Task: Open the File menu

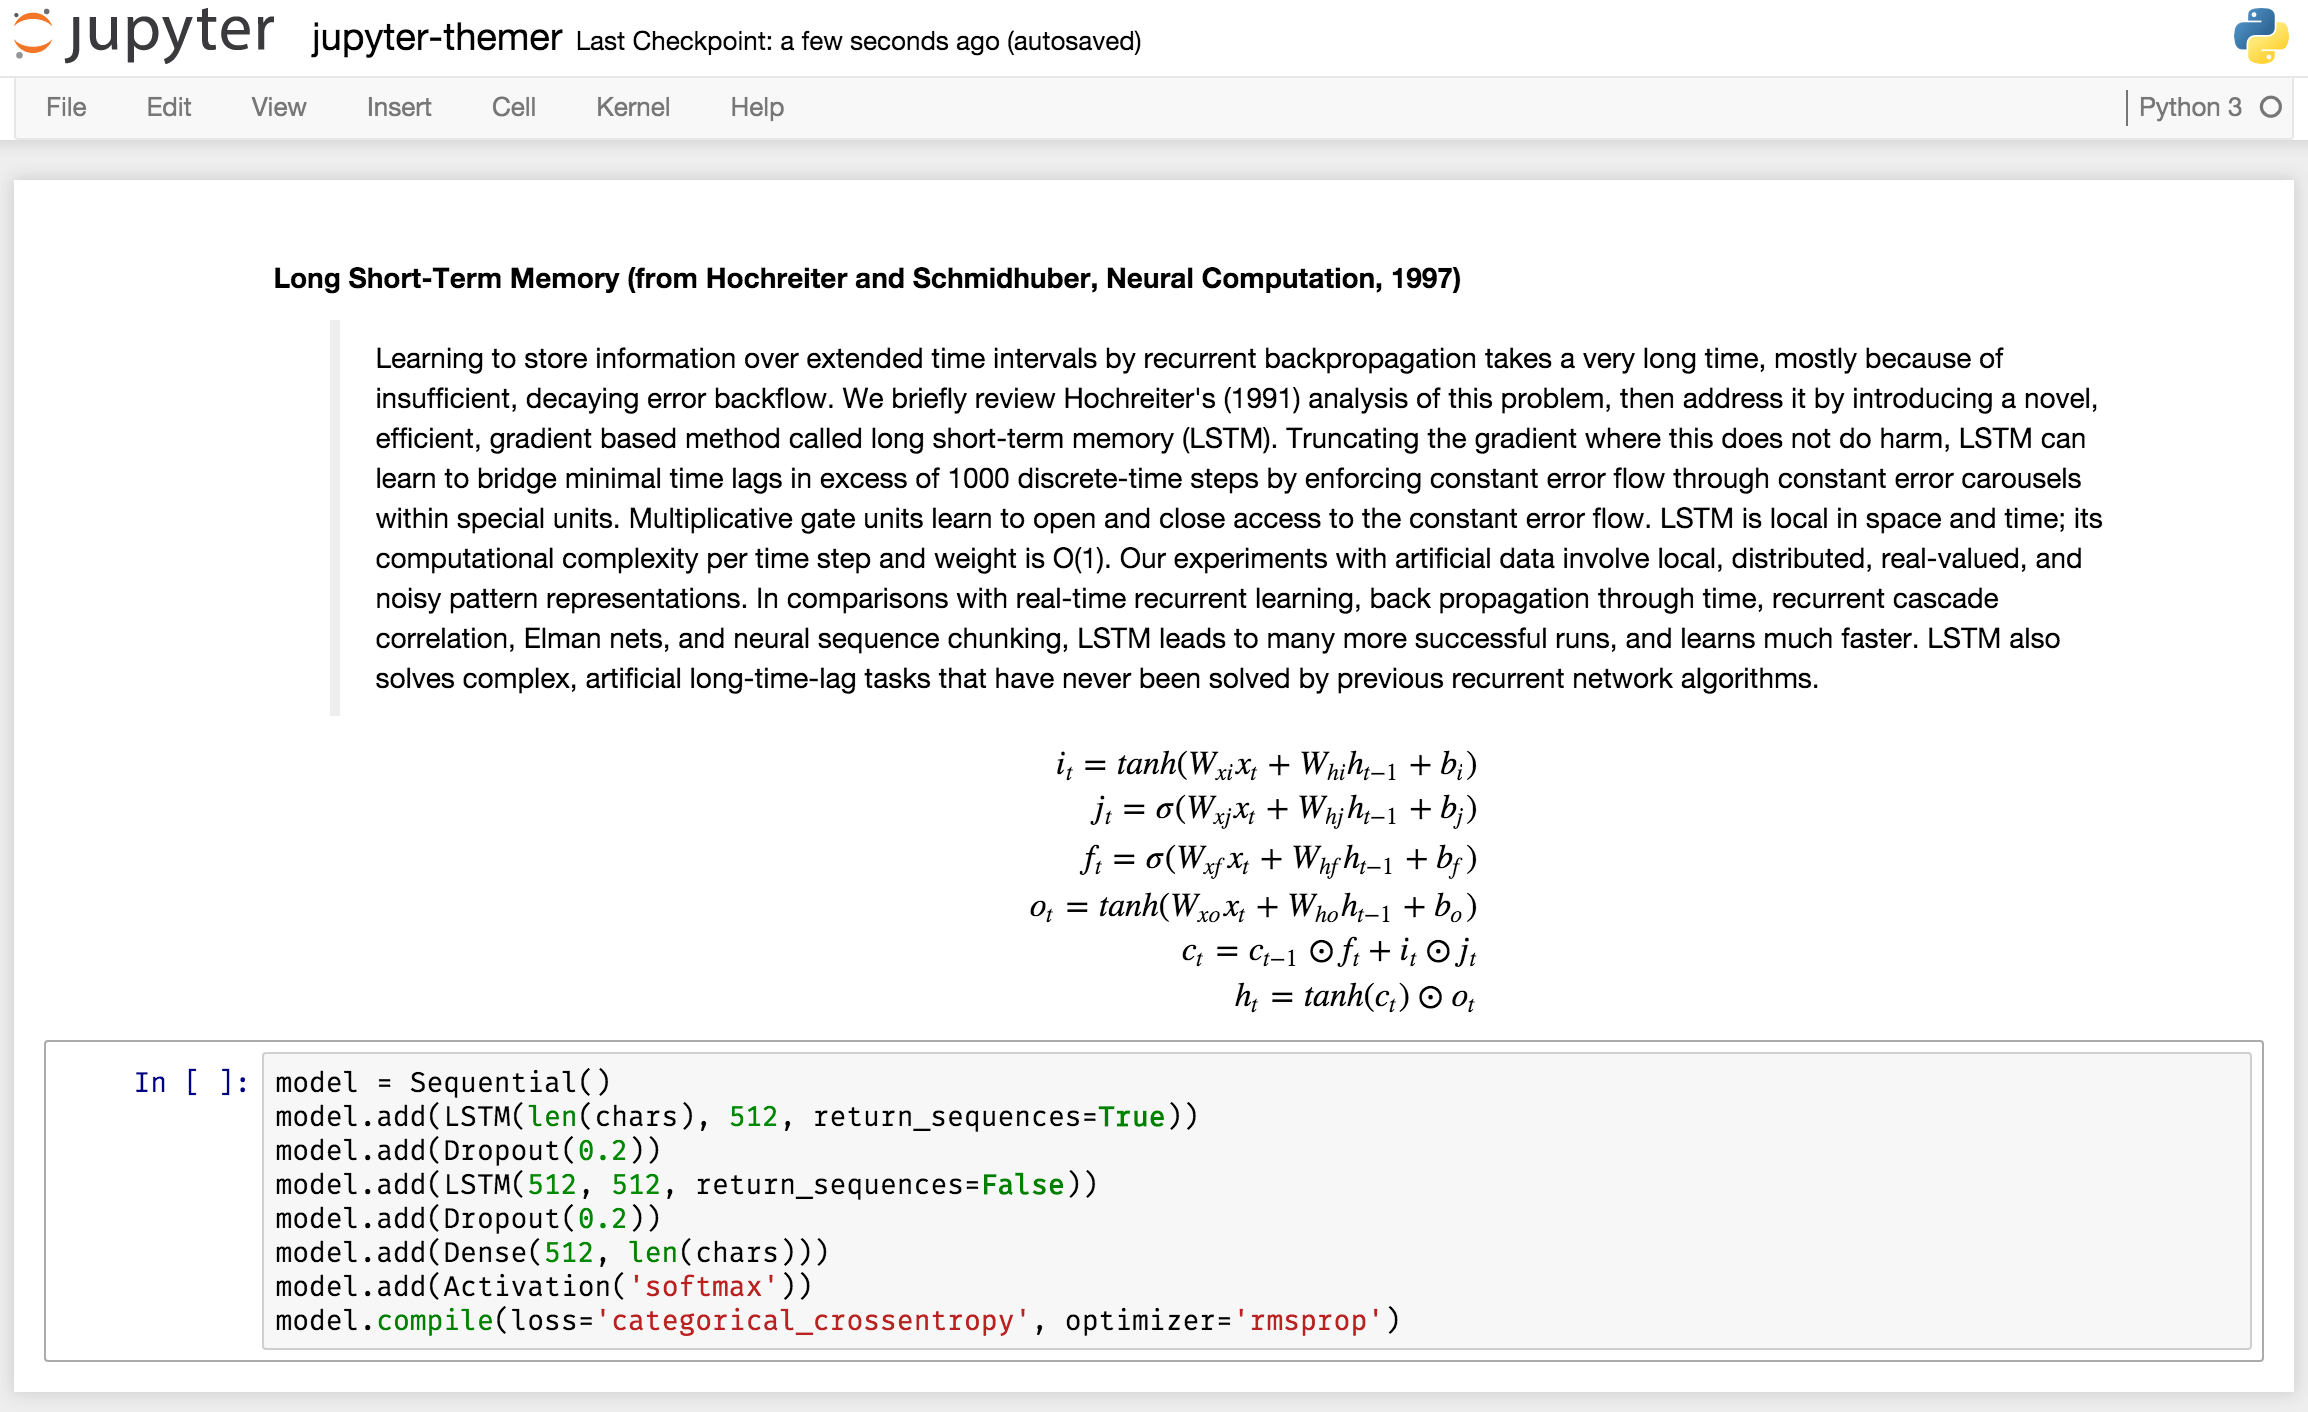Action: coord(66,107)
